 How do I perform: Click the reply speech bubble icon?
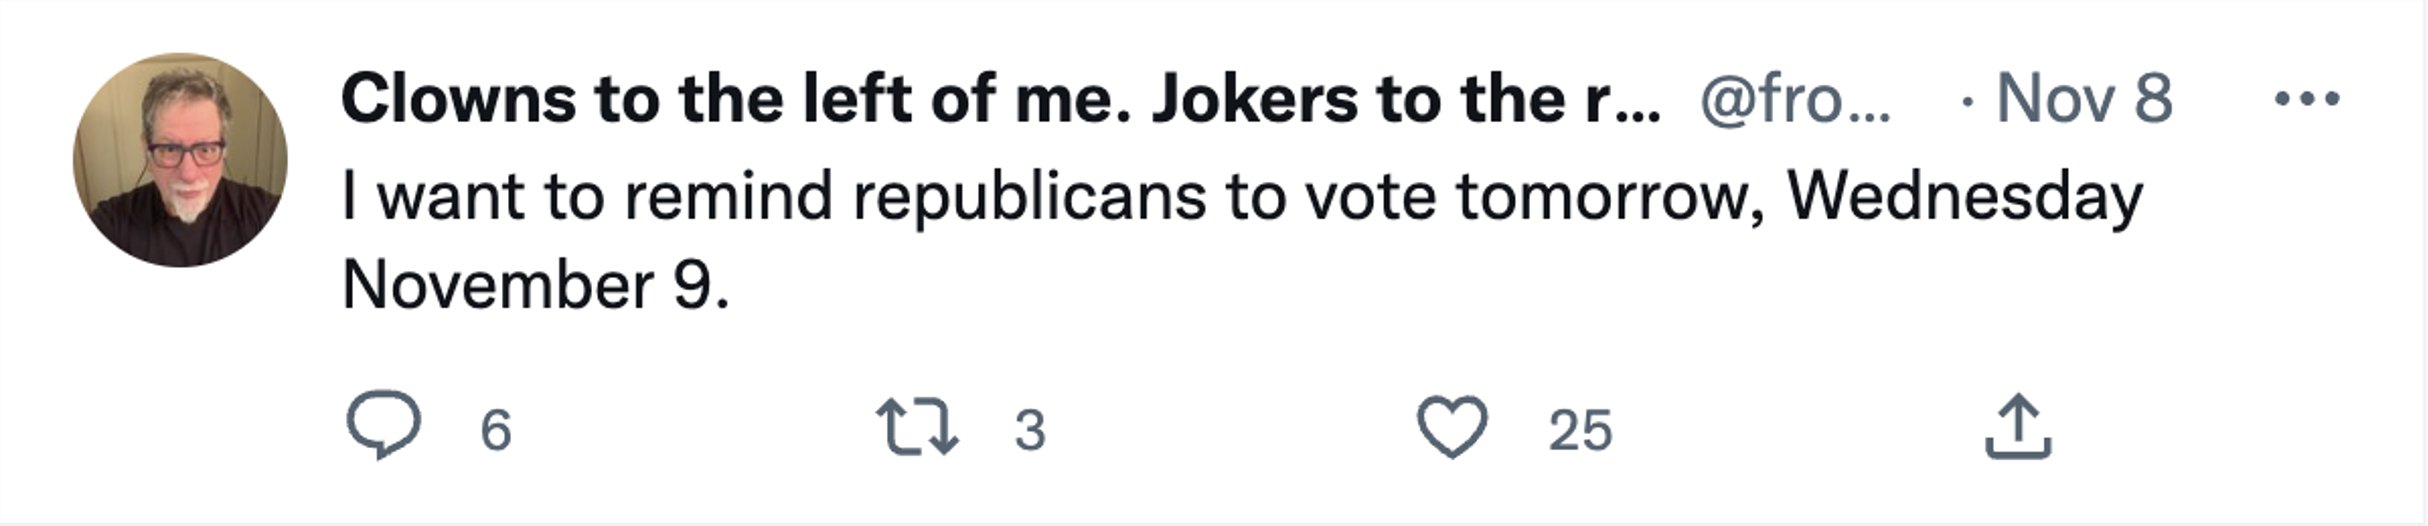tap(383, 426)
